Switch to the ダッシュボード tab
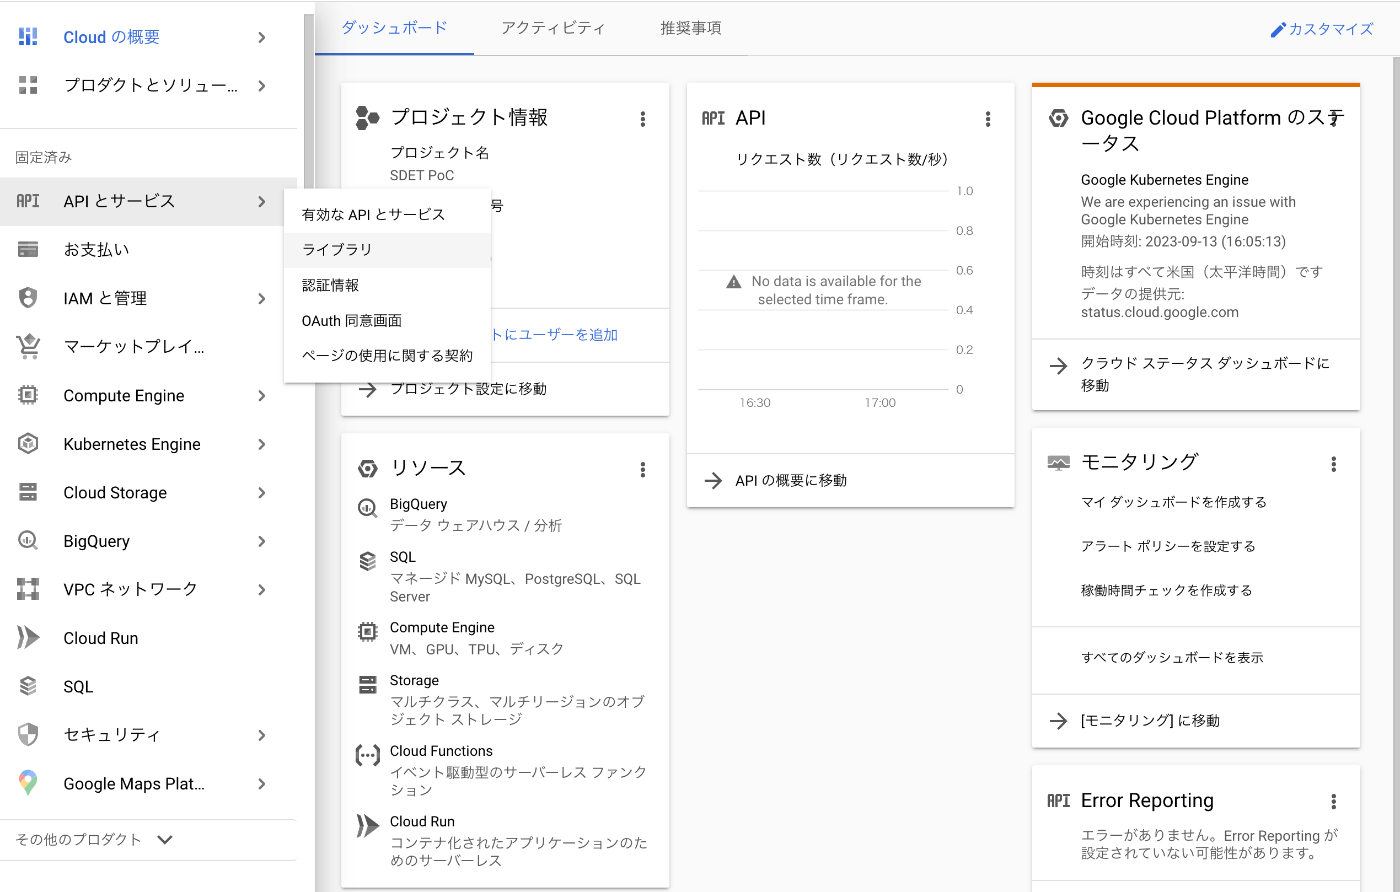 pos(394,28)
